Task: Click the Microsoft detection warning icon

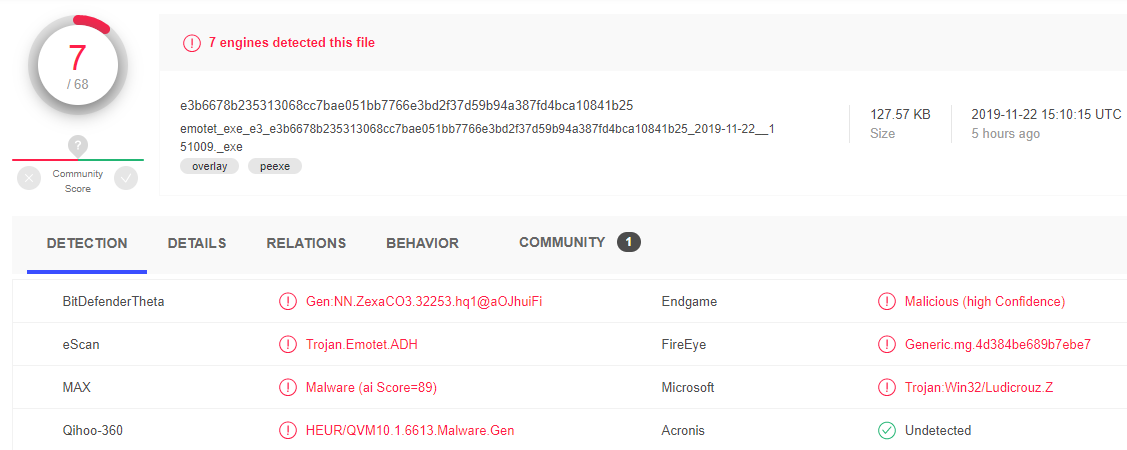Action: click(x=886, y=388)
